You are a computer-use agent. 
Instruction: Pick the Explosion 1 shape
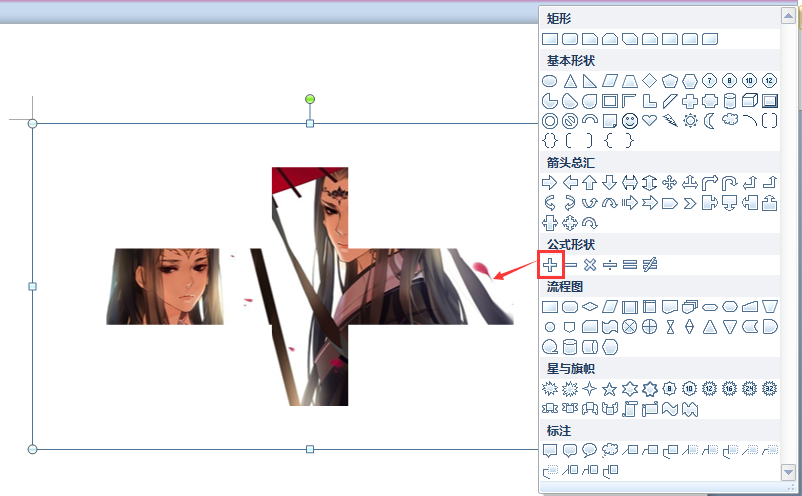tap(550, 389)
